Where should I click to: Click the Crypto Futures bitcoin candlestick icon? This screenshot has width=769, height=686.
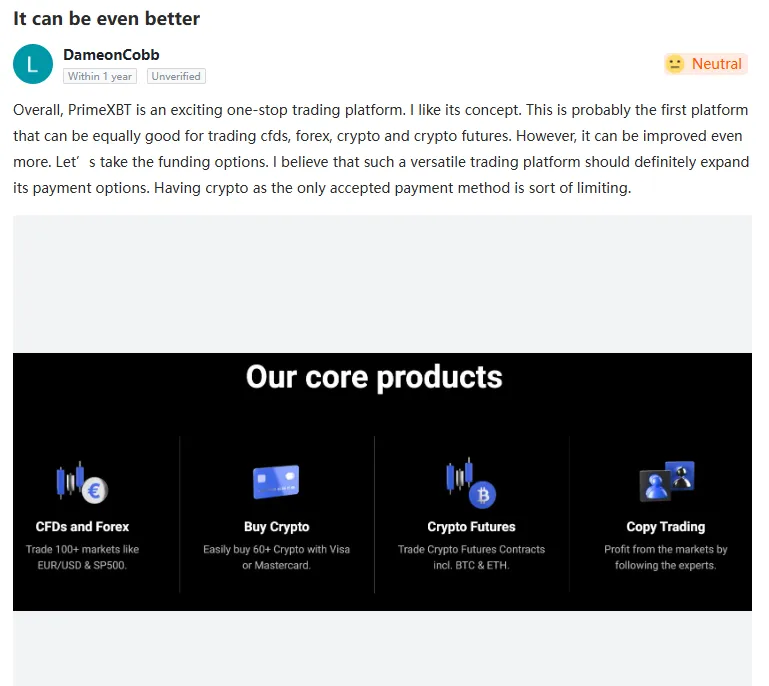point(471,483)
